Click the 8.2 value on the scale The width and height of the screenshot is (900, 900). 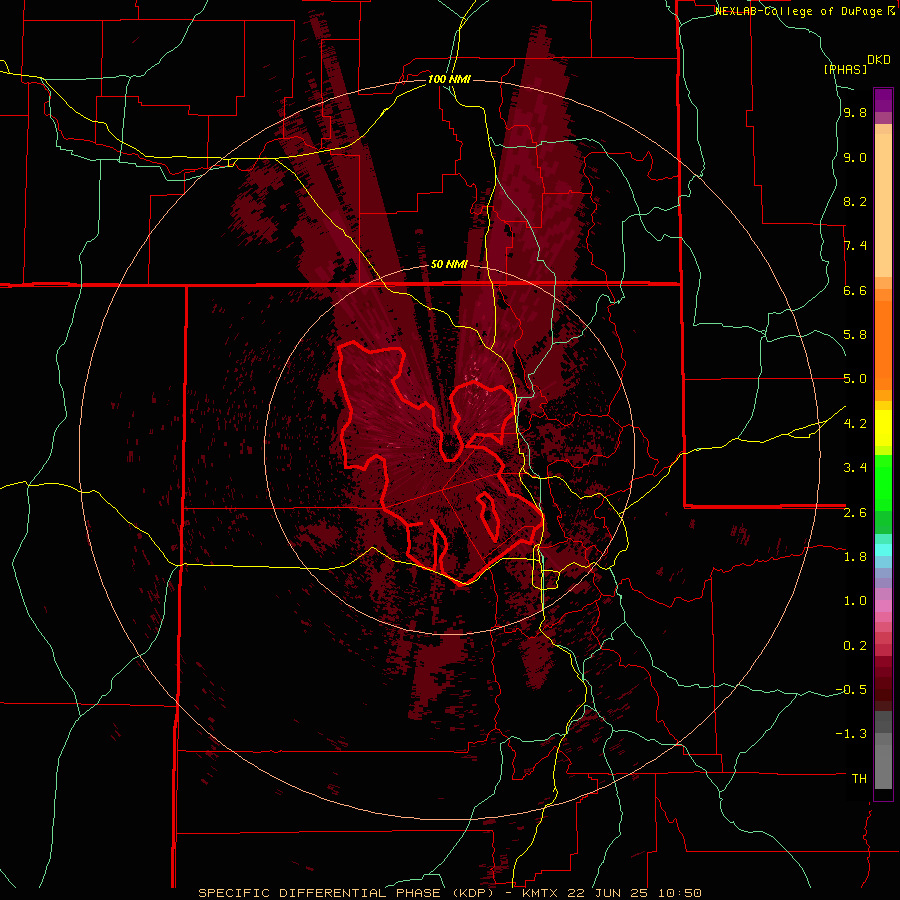(855, 201)
